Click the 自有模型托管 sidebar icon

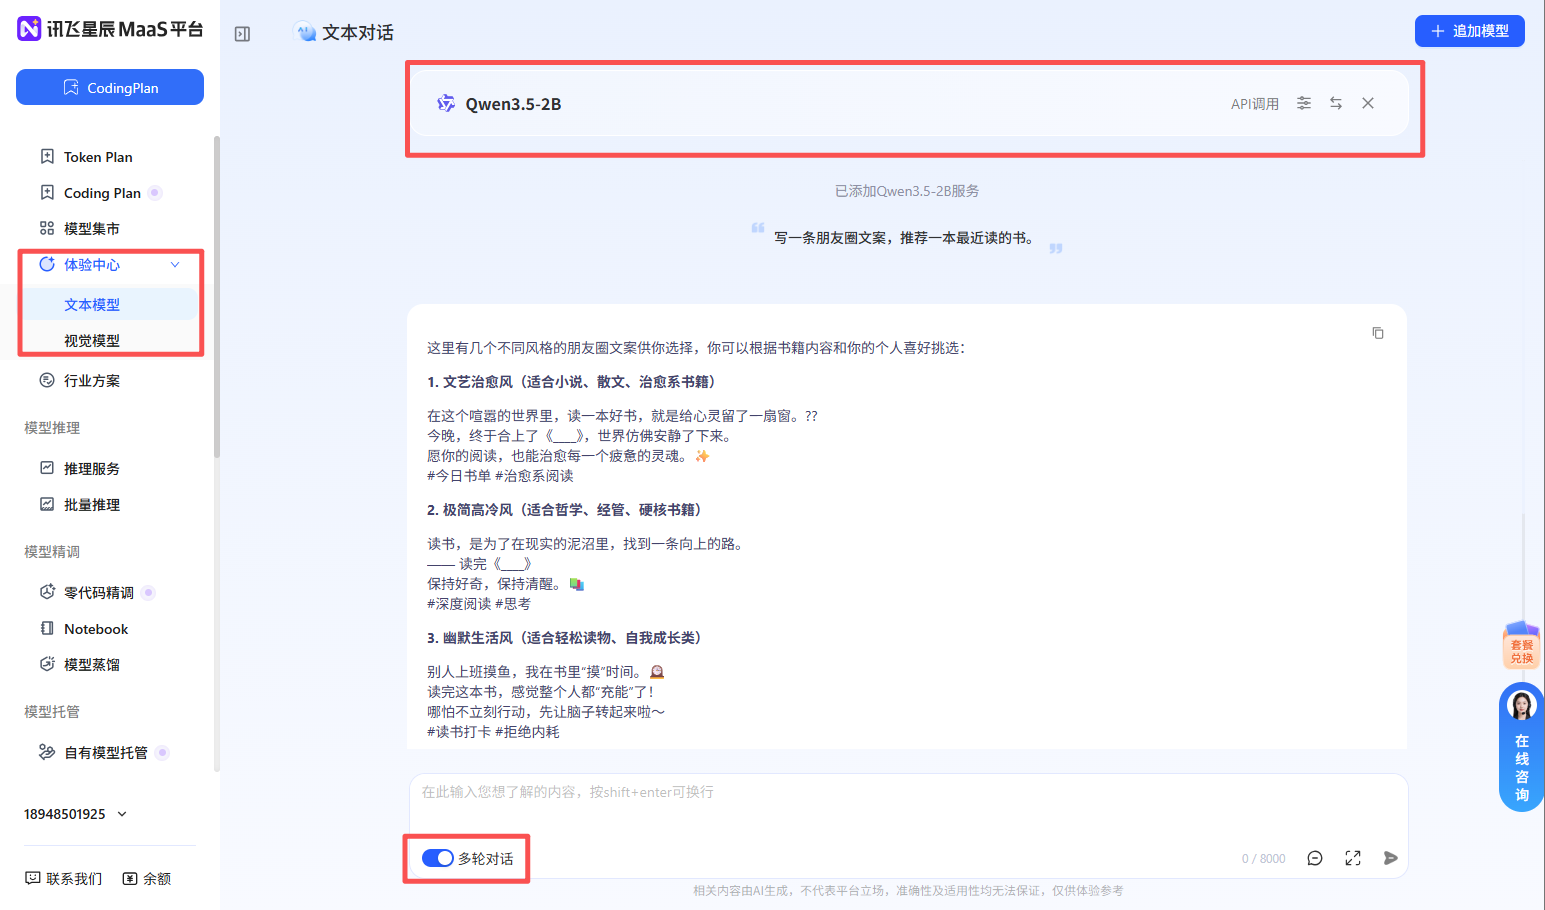click(x=47, y=752)
